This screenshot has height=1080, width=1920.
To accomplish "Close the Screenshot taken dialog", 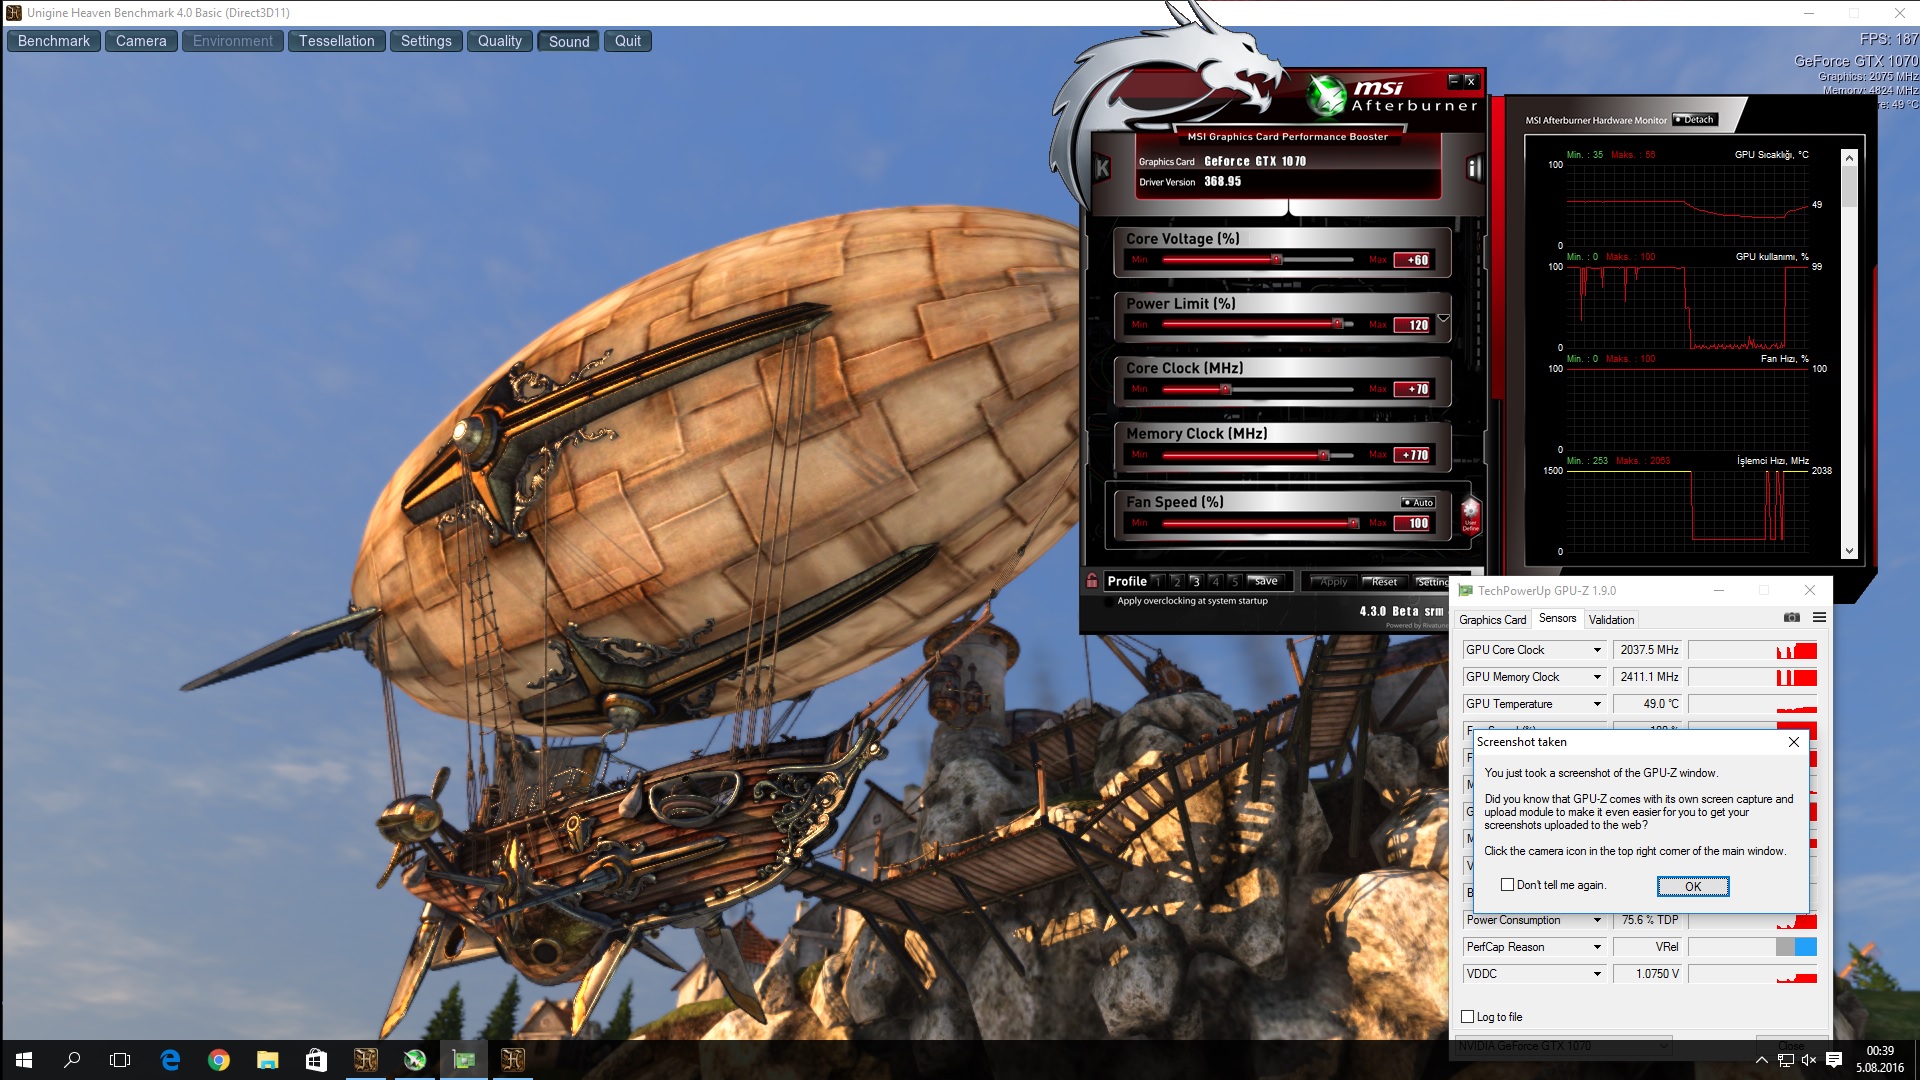I will (1794, 742).
